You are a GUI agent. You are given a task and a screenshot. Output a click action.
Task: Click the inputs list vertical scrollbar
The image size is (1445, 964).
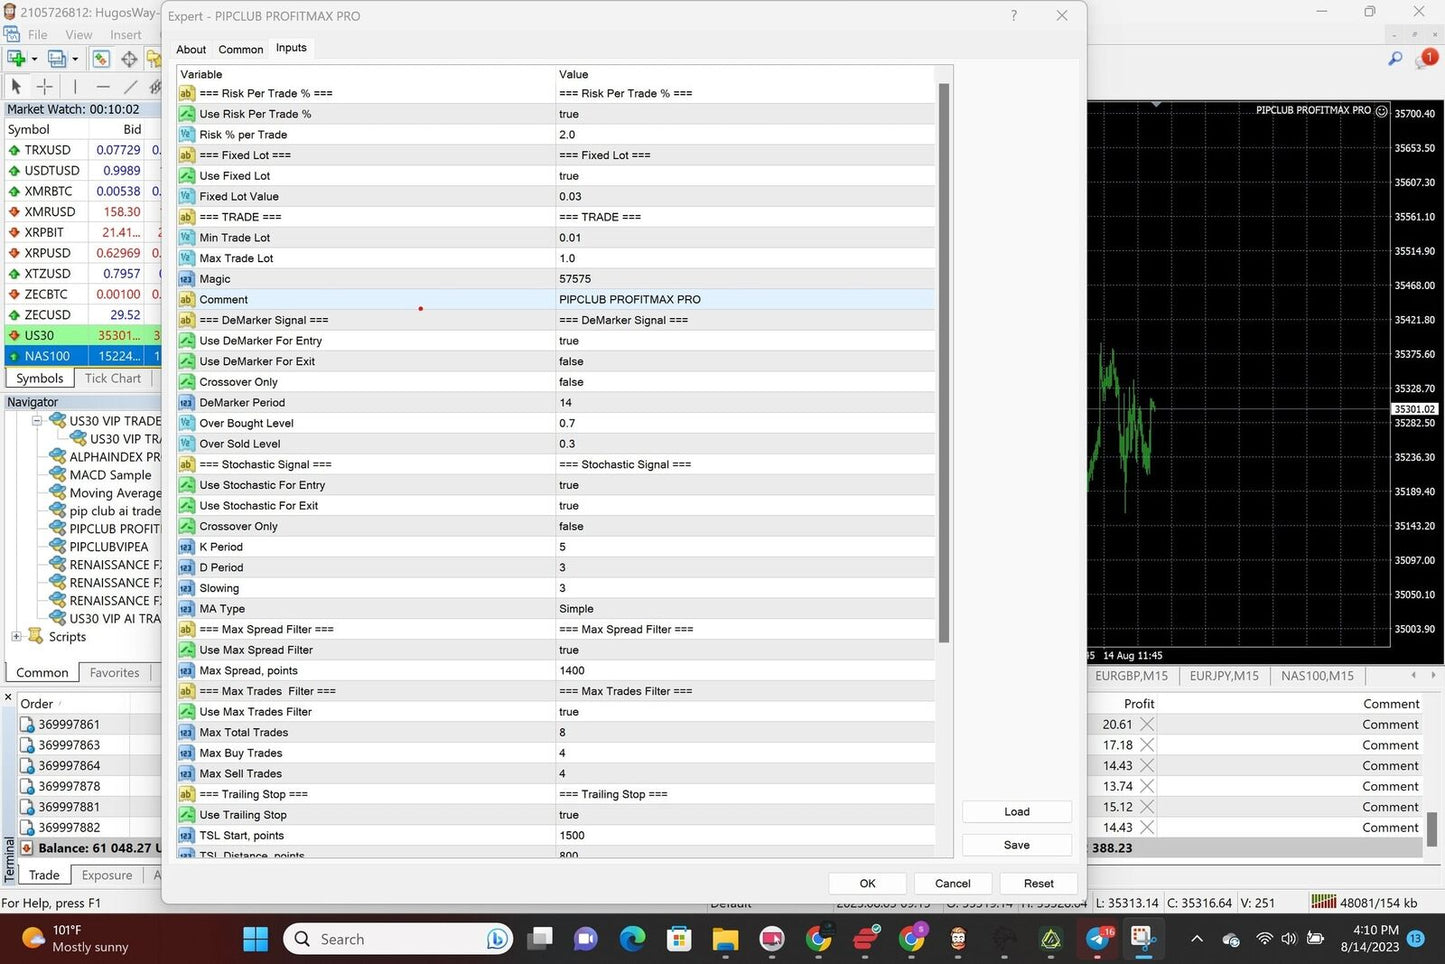tap(944, 360)
